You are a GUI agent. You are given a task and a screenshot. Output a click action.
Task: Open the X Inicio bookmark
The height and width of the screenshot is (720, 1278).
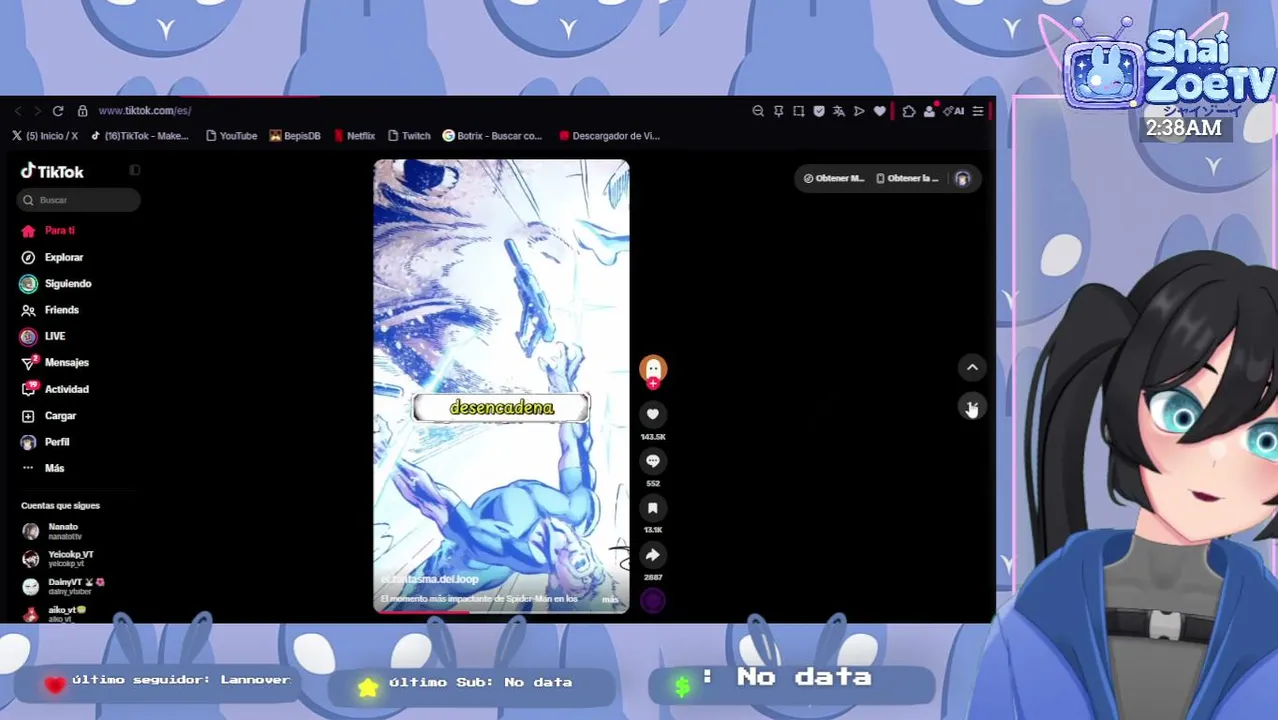click(x=46, y=136)
